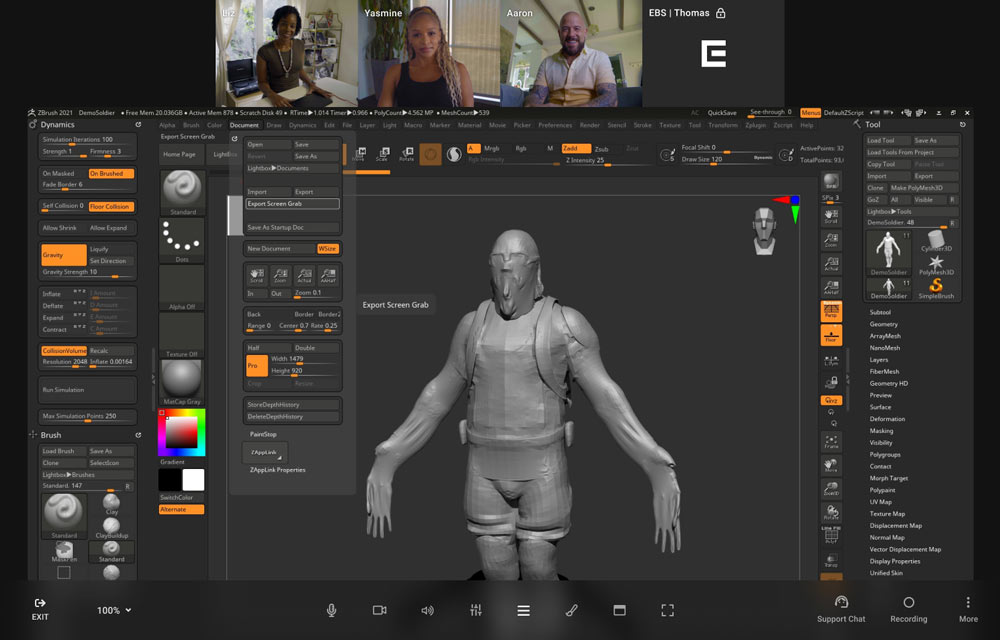
Task: Mute the microphone in the bottom bar
Action: (331, 610)
